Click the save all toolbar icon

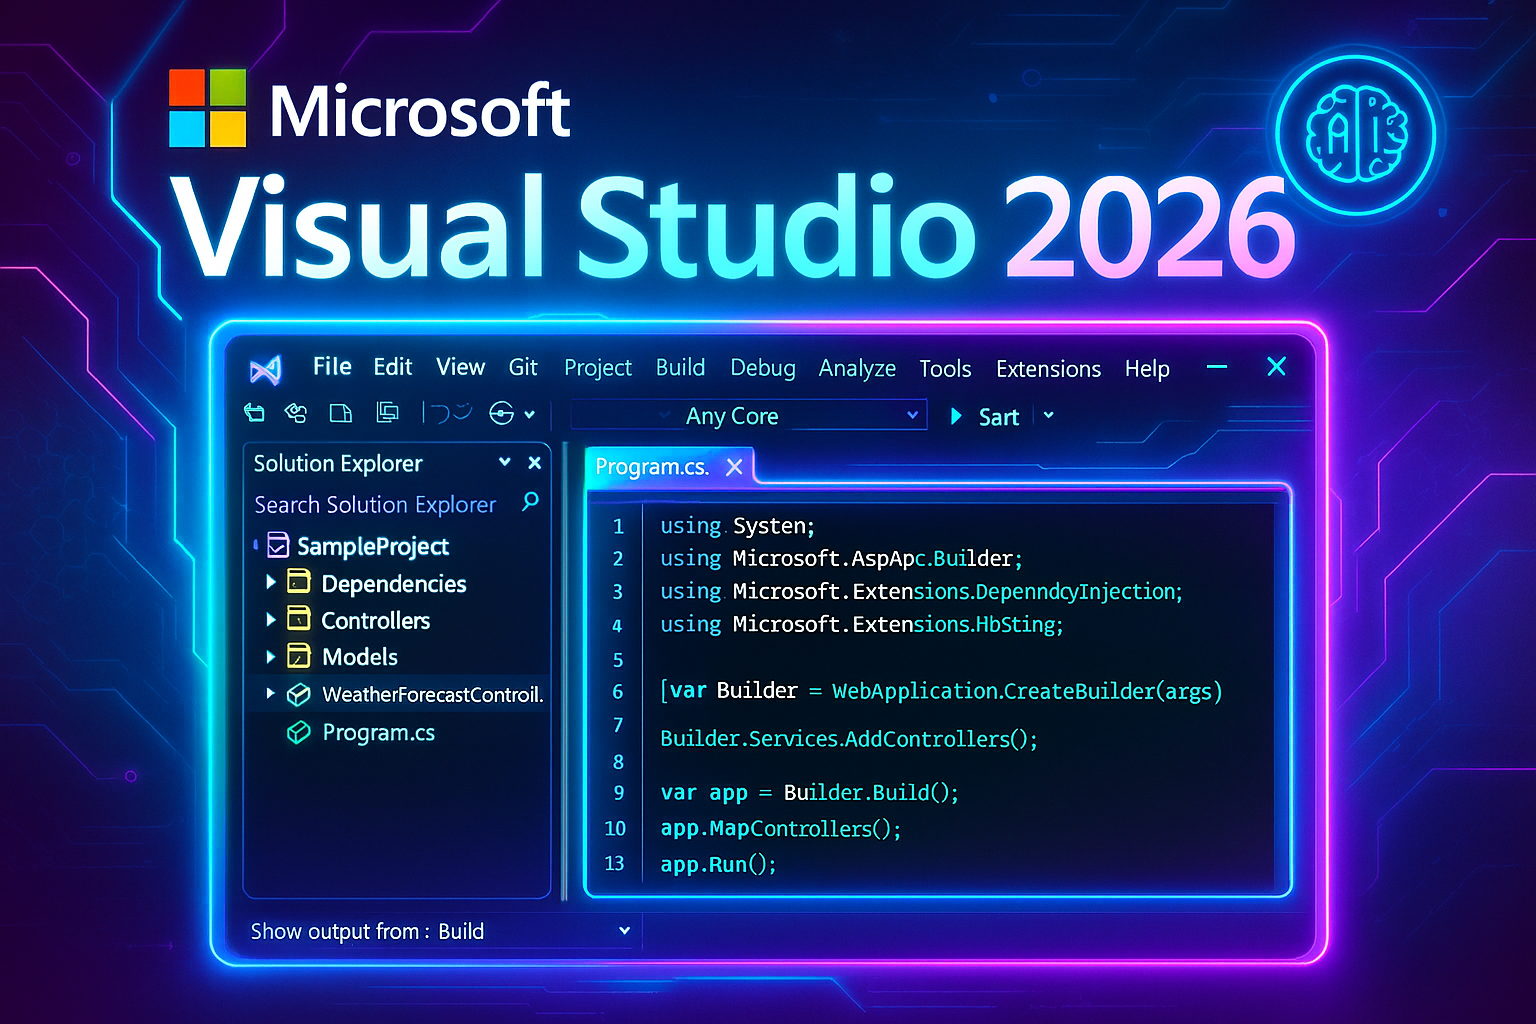click(387, 412)
